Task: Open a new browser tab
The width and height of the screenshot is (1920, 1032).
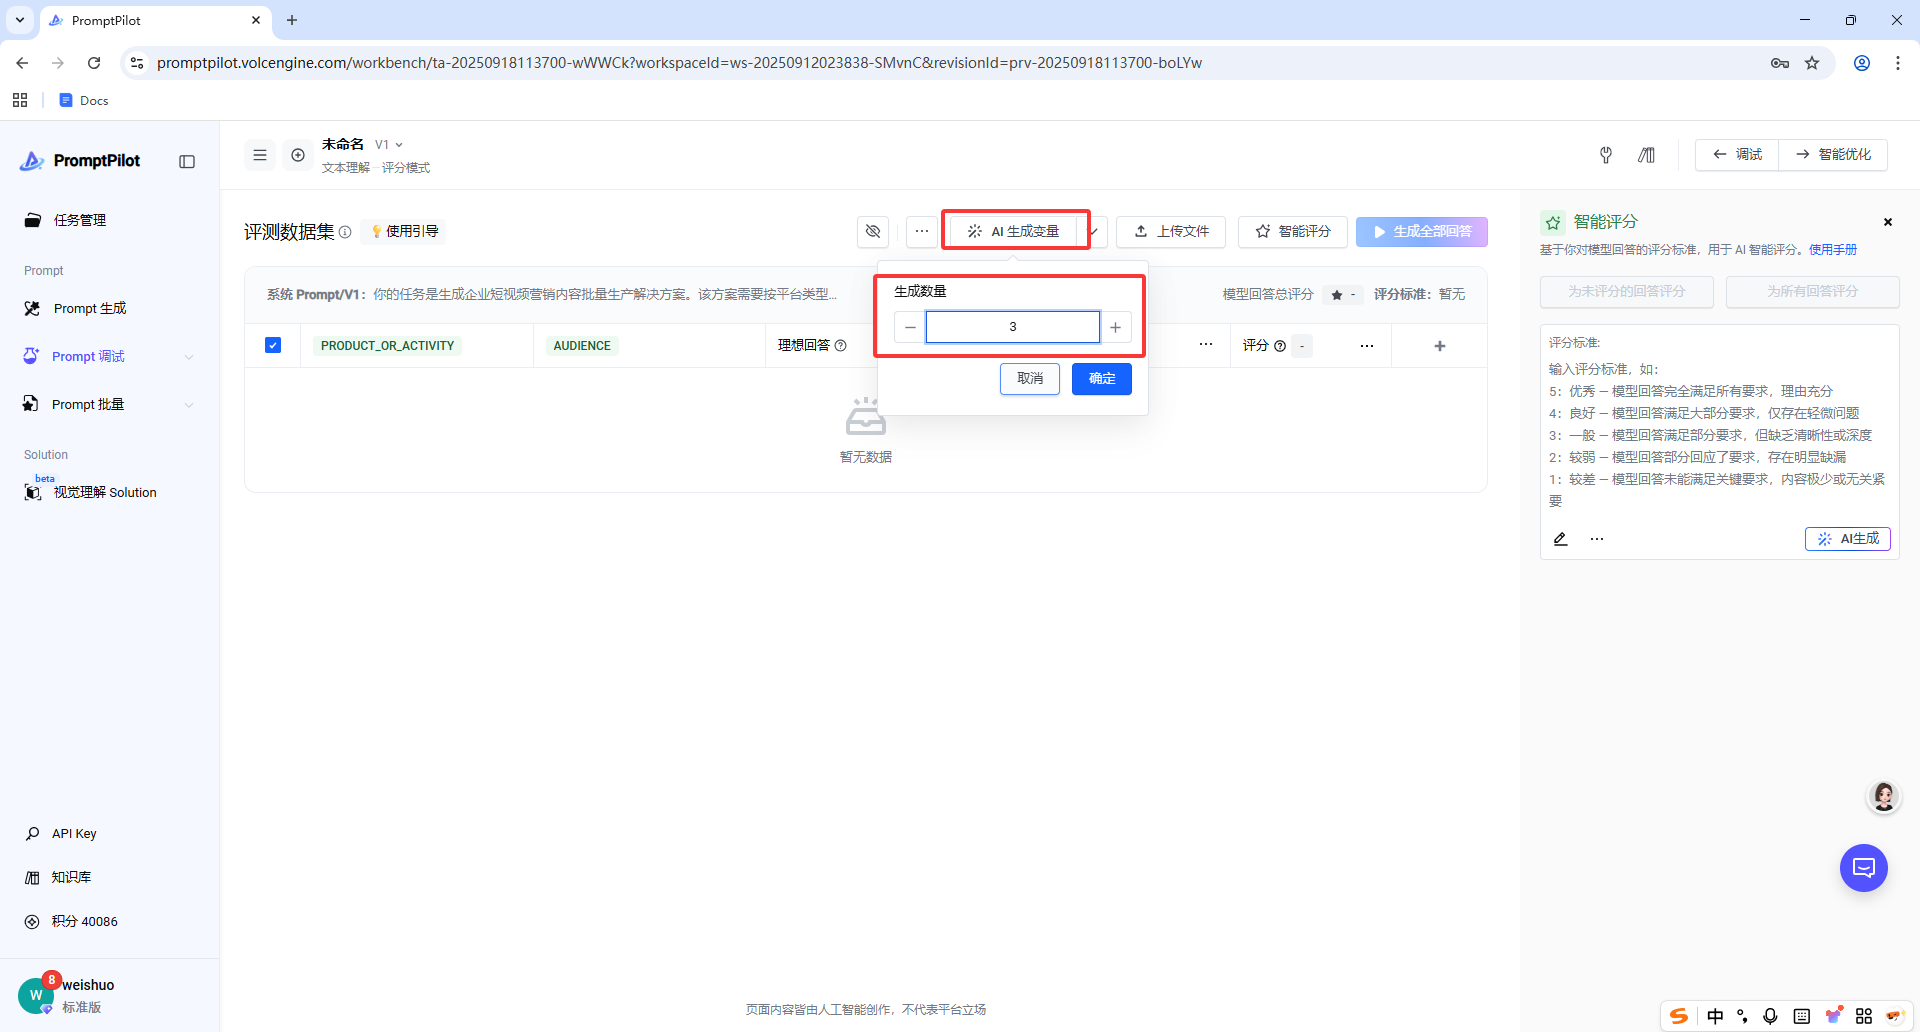Action: [x=292, y=20]
